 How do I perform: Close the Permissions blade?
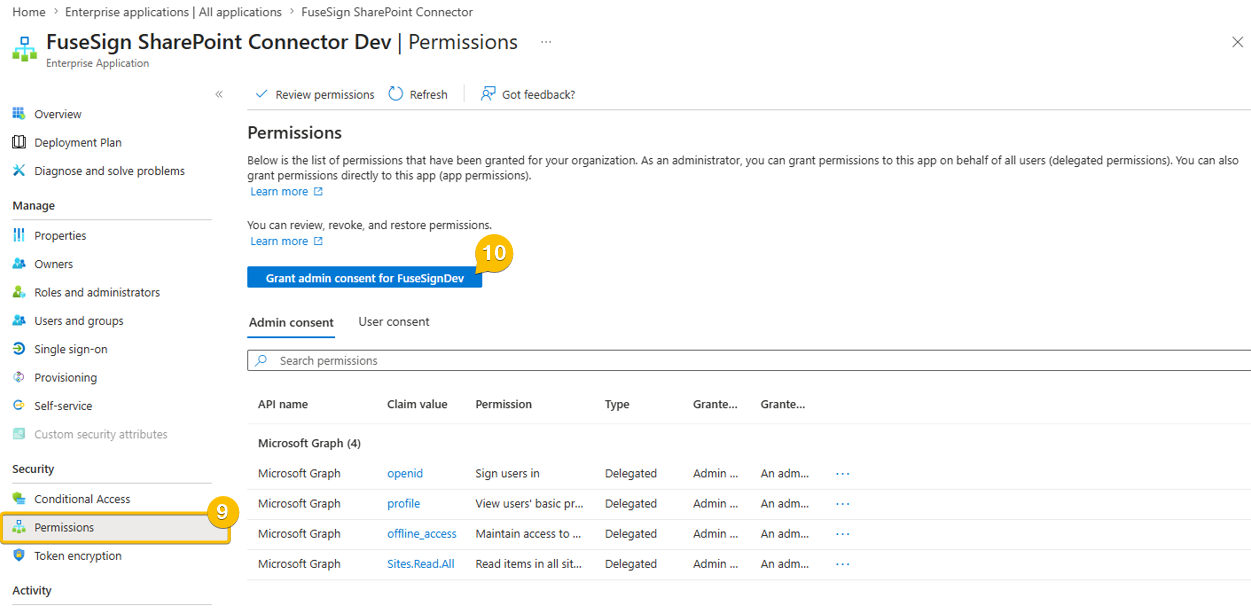pyautogui.click(x=1237, y=43)
